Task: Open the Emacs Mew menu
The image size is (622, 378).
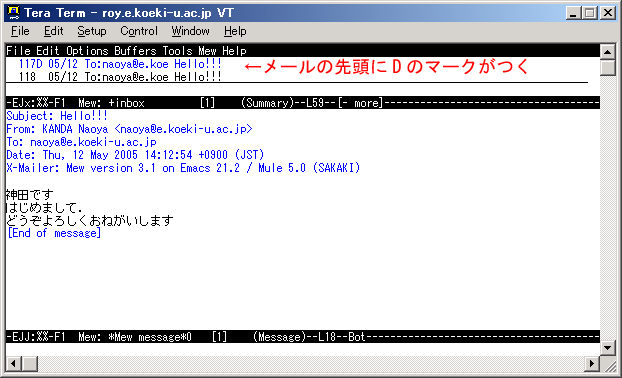Action: [207, 51]
